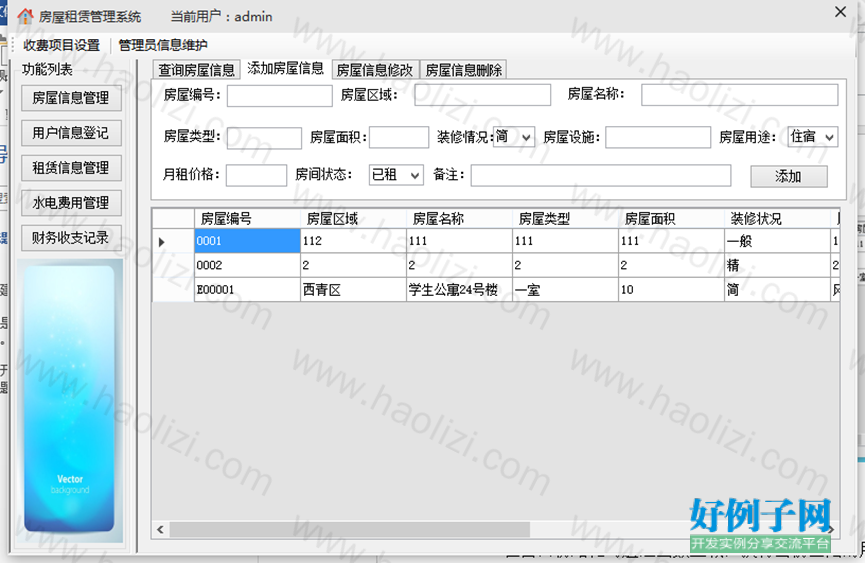Select the cell E00001
865x563 pixels.
pyautogui.click(x=247, y=289)
